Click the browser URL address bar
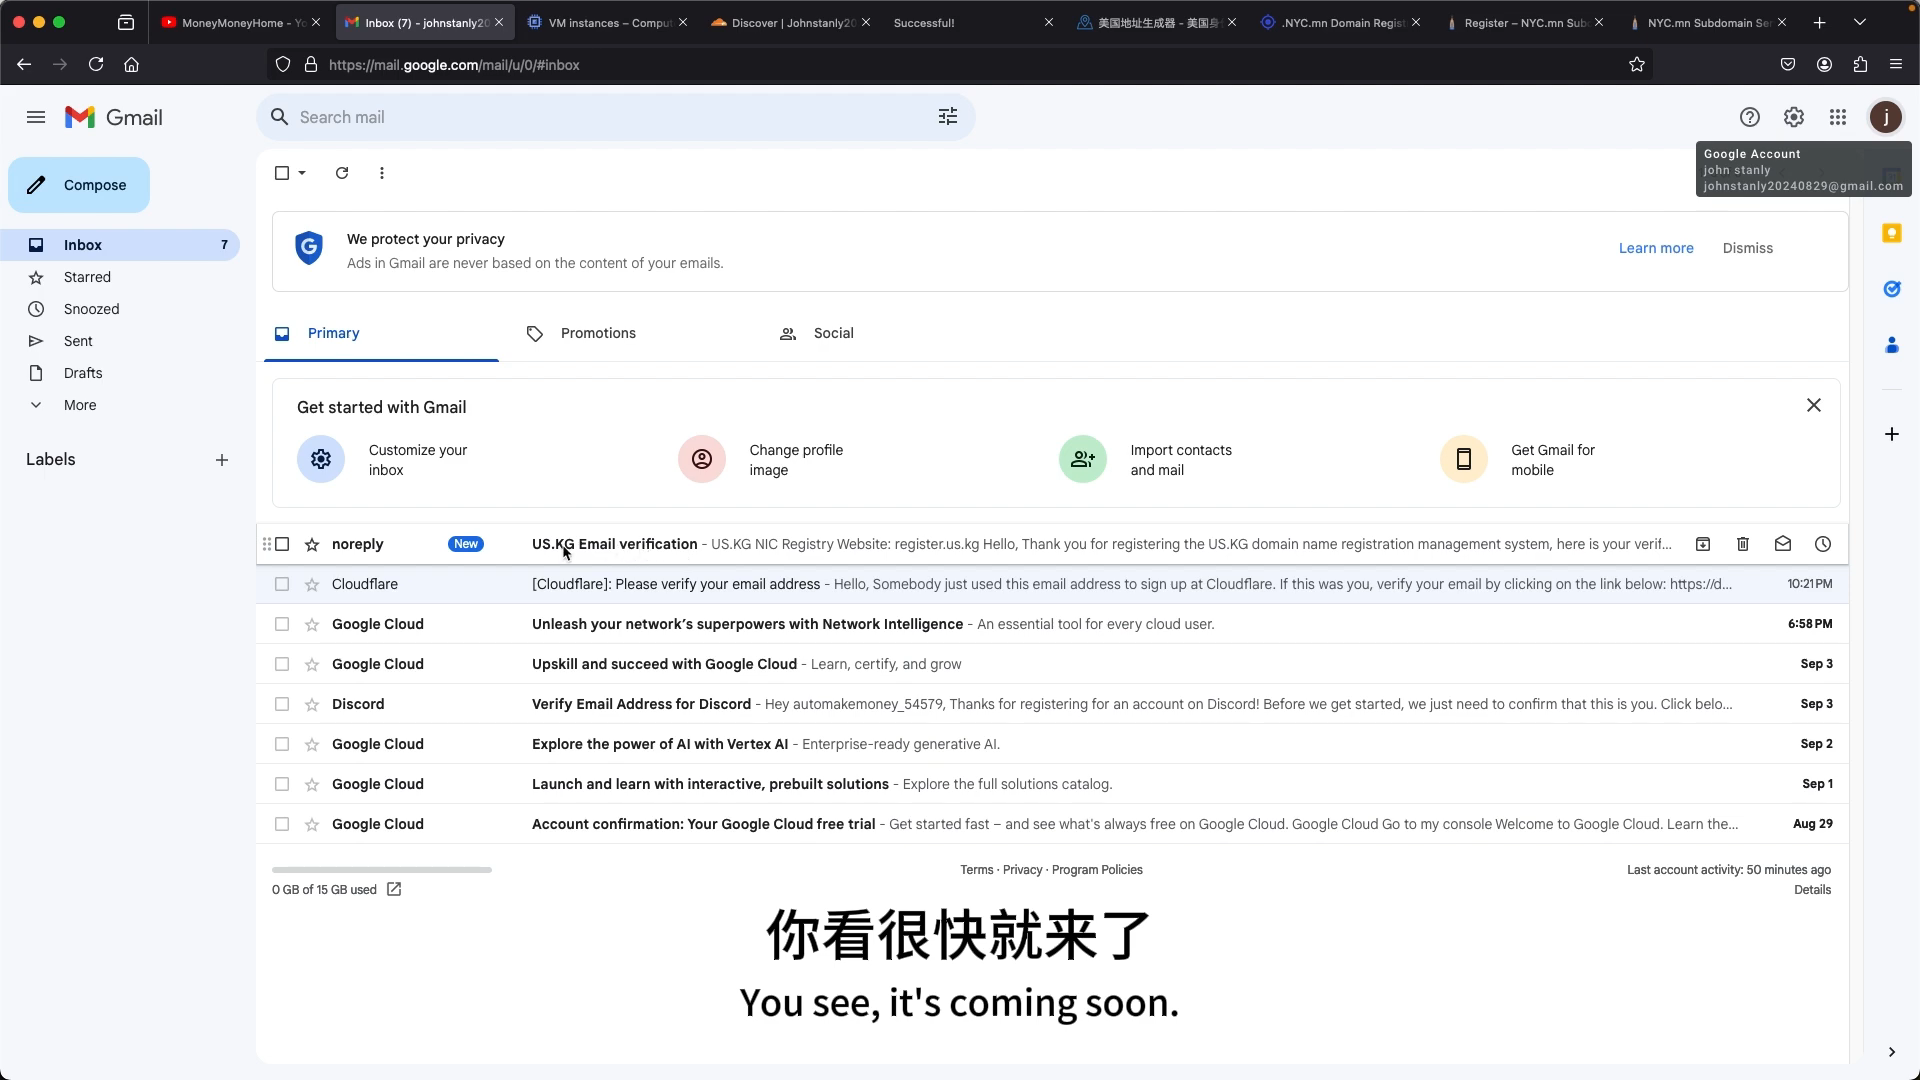1920x1080 pixels. pyautogui.click(x=960, y=65)
